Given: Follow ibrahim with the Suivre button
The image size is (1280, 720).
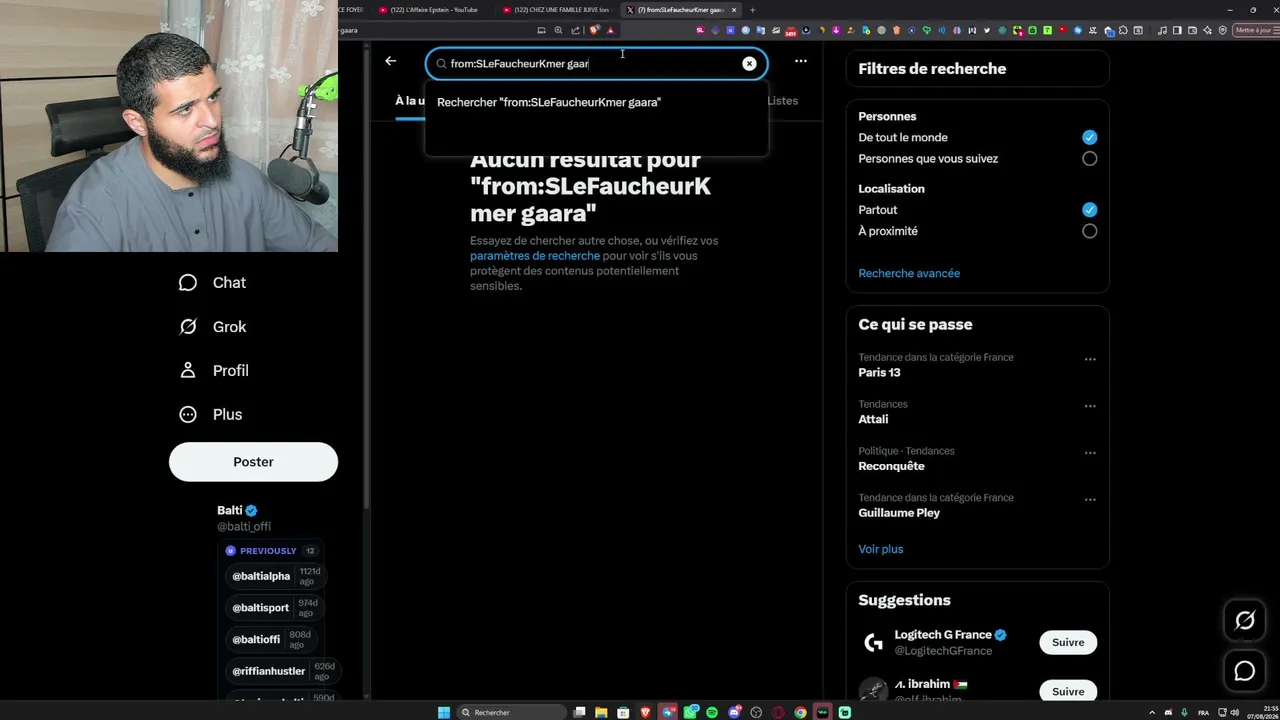Looking at the screenshot, I should coord(1068,691).
